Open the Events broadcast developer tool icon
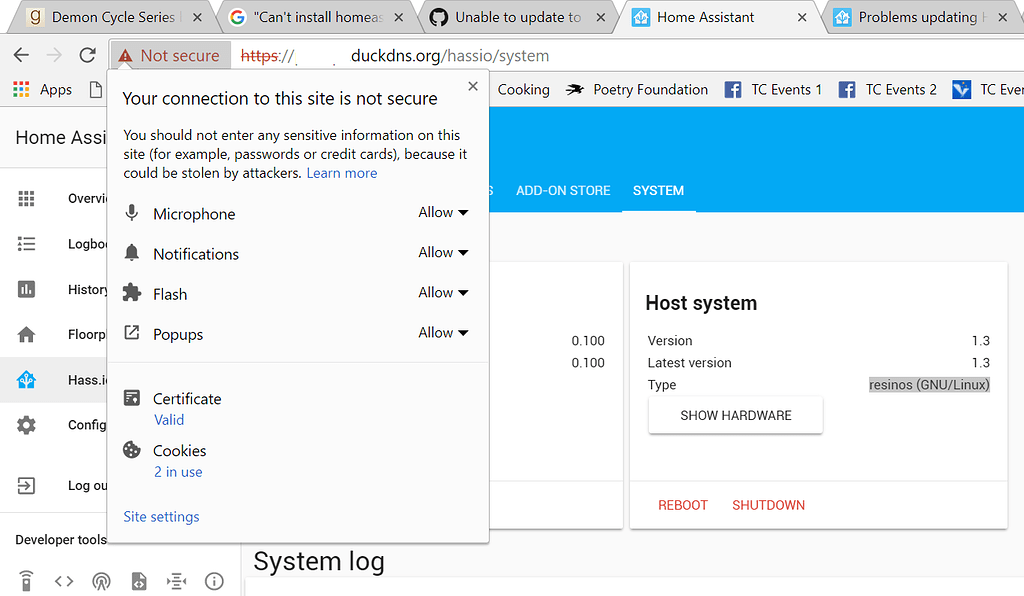 click(x=101, y=581)
